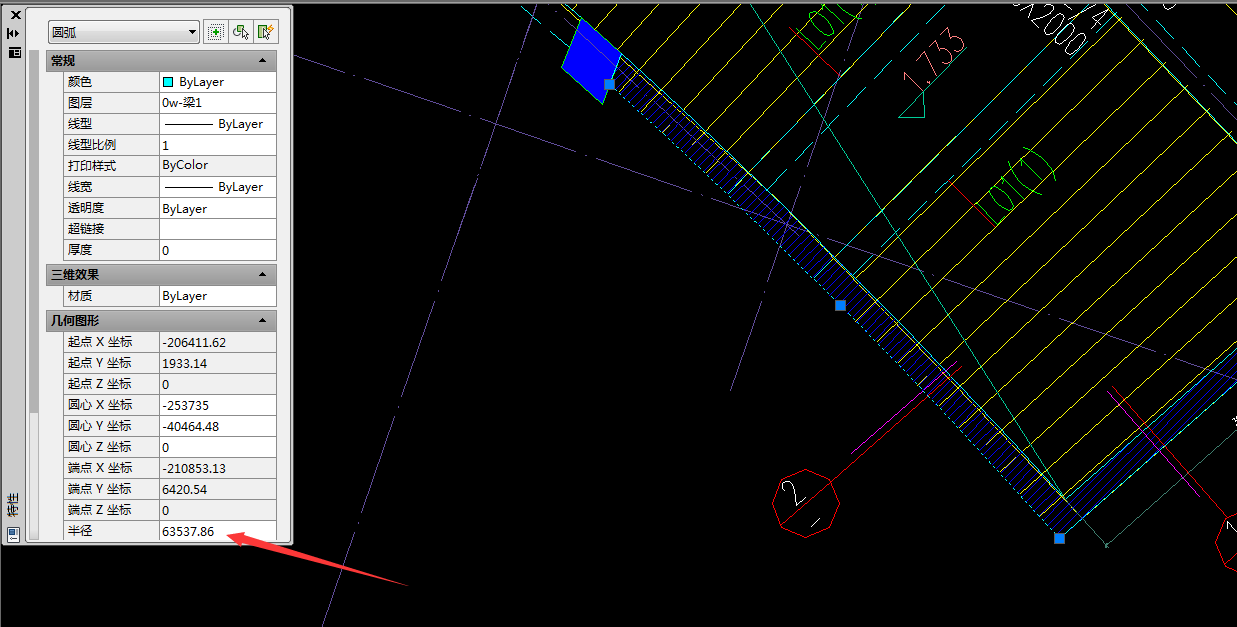
Task: Close the properties palette with X icon
Action: (x=15, y=15)
